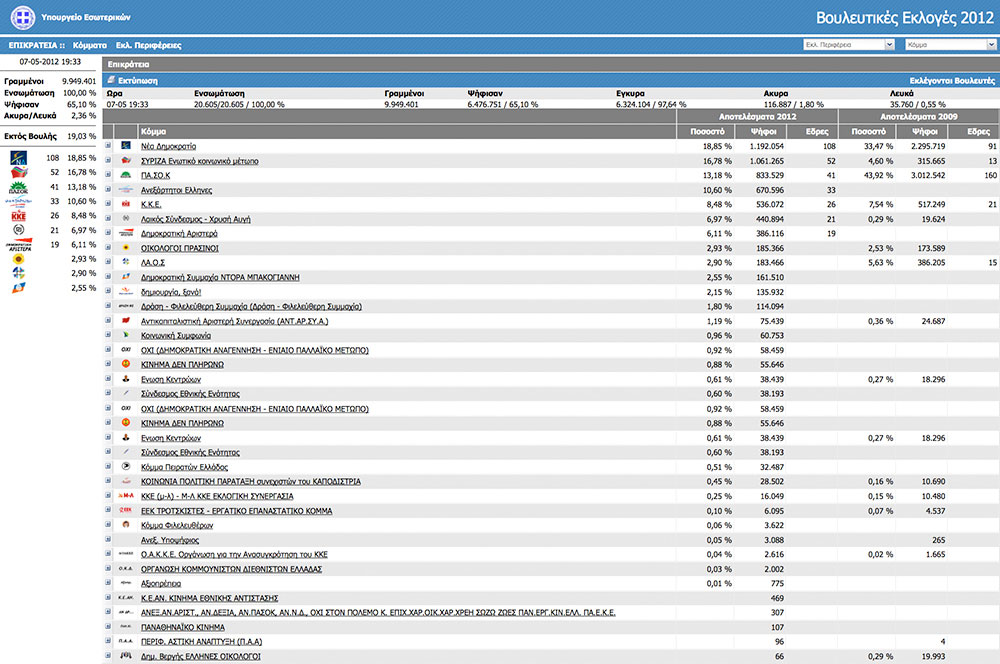Open the Κόμμα dropdown in the header
Screen dimensions: 1000x664
tap(950, 45)
